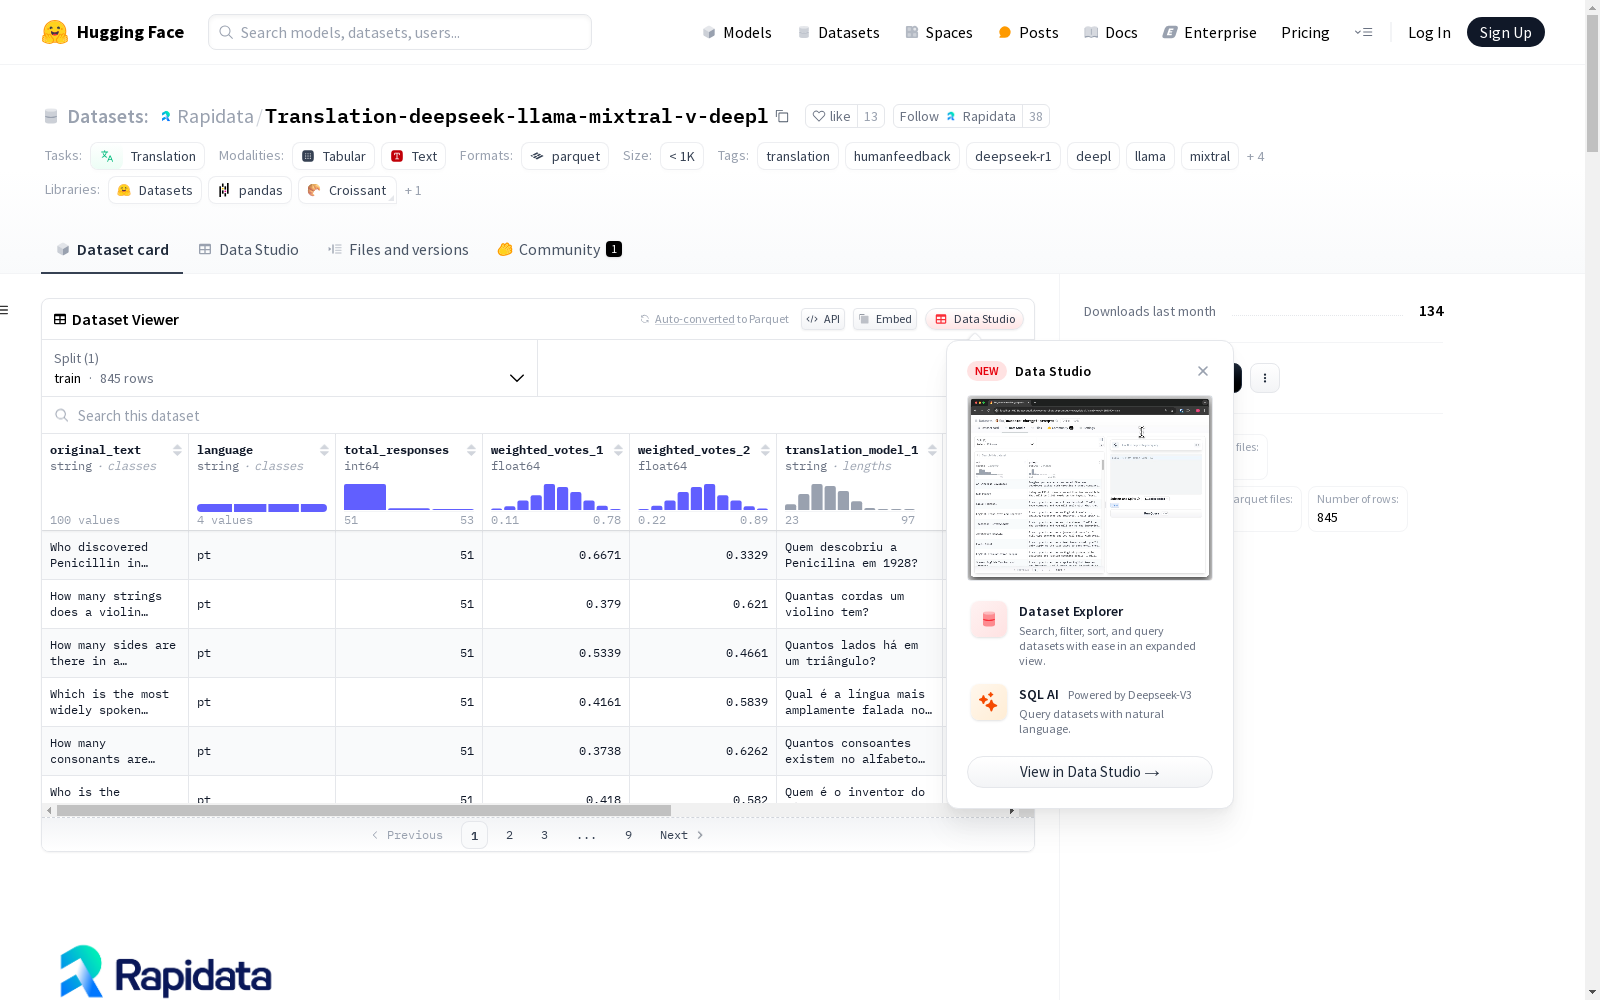Screen dimensions: 1600x1000
Task: Select the Text modality tag
Action: coord(413,156)
